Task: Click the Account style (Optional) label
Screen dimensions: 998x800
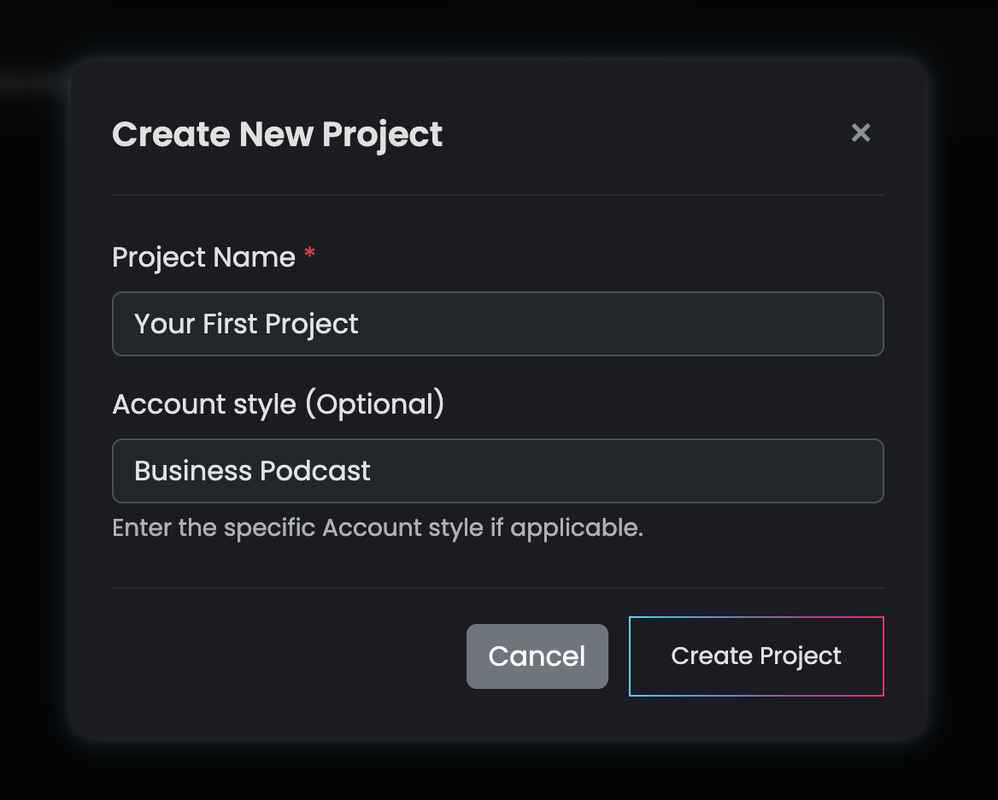Action: [278, 404]
